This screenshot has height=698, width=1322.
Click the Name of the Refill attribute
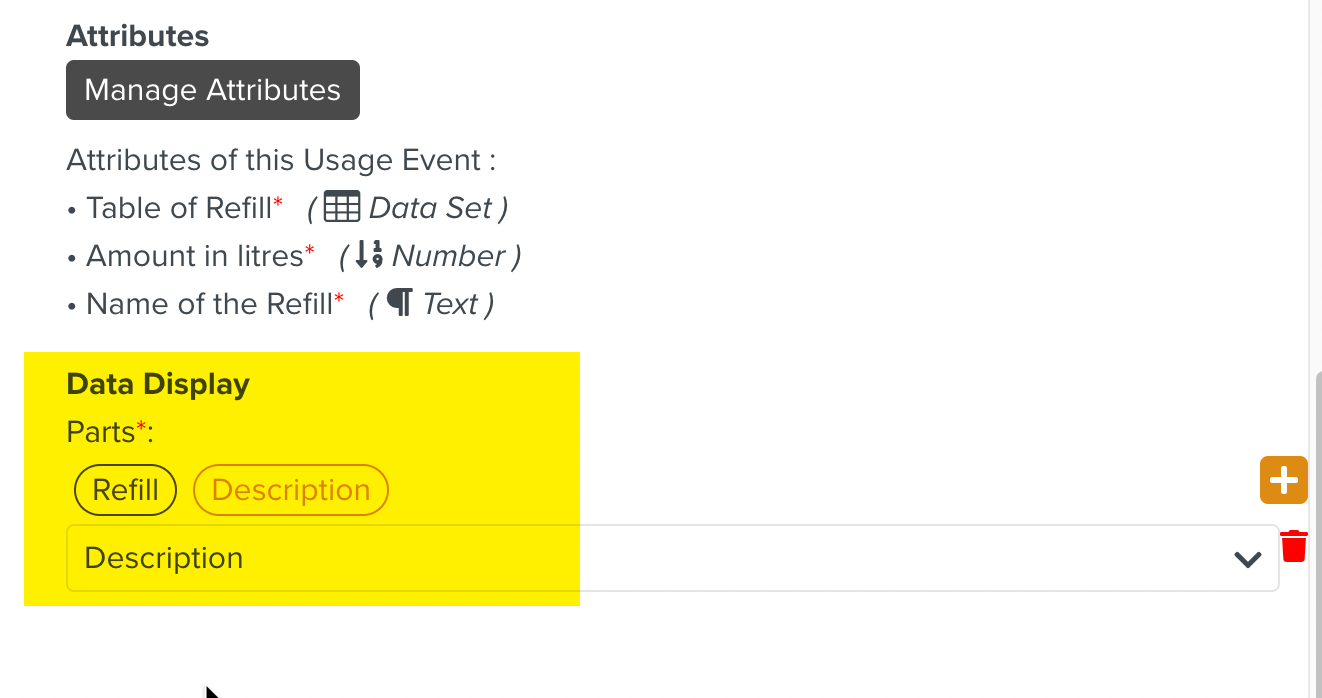[x=208, y=304]
